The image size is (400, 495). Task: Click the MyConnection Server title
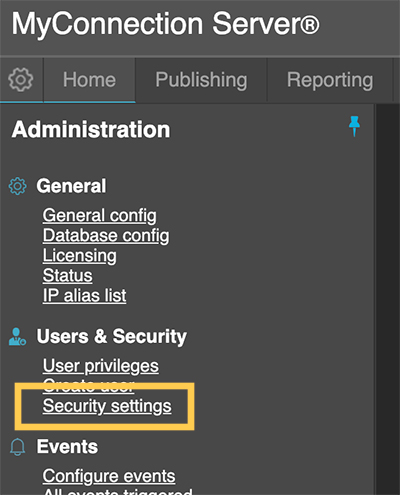click(x=166, y=23)
